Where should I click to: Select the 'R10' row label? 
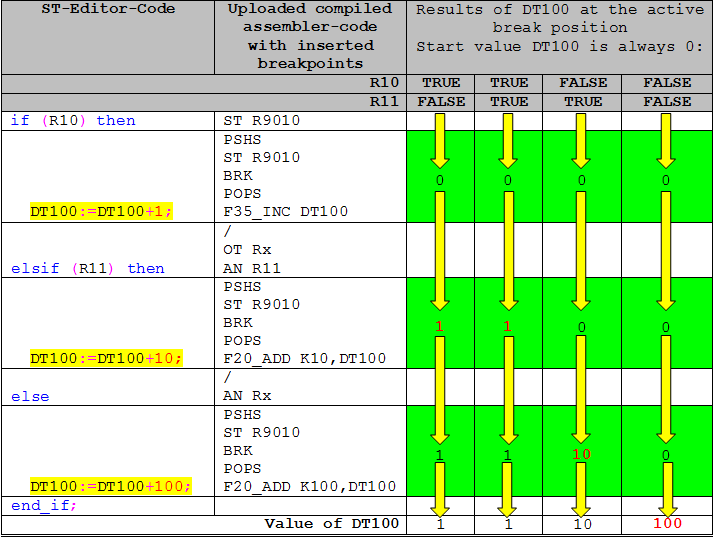pyautogui.click(x=384, y=83)
